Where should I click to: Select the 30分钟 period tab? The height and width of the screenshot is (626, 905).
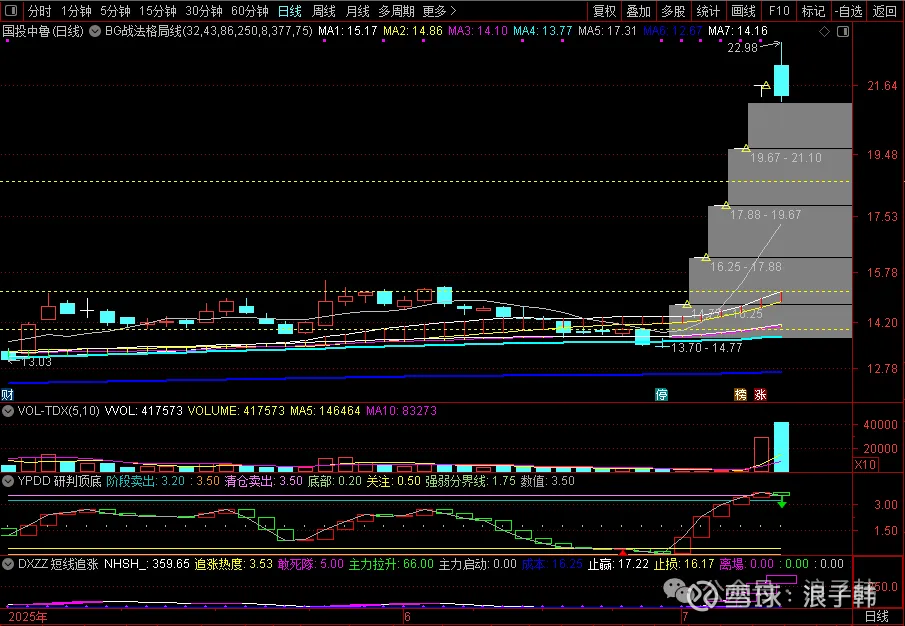click(204, 11)
